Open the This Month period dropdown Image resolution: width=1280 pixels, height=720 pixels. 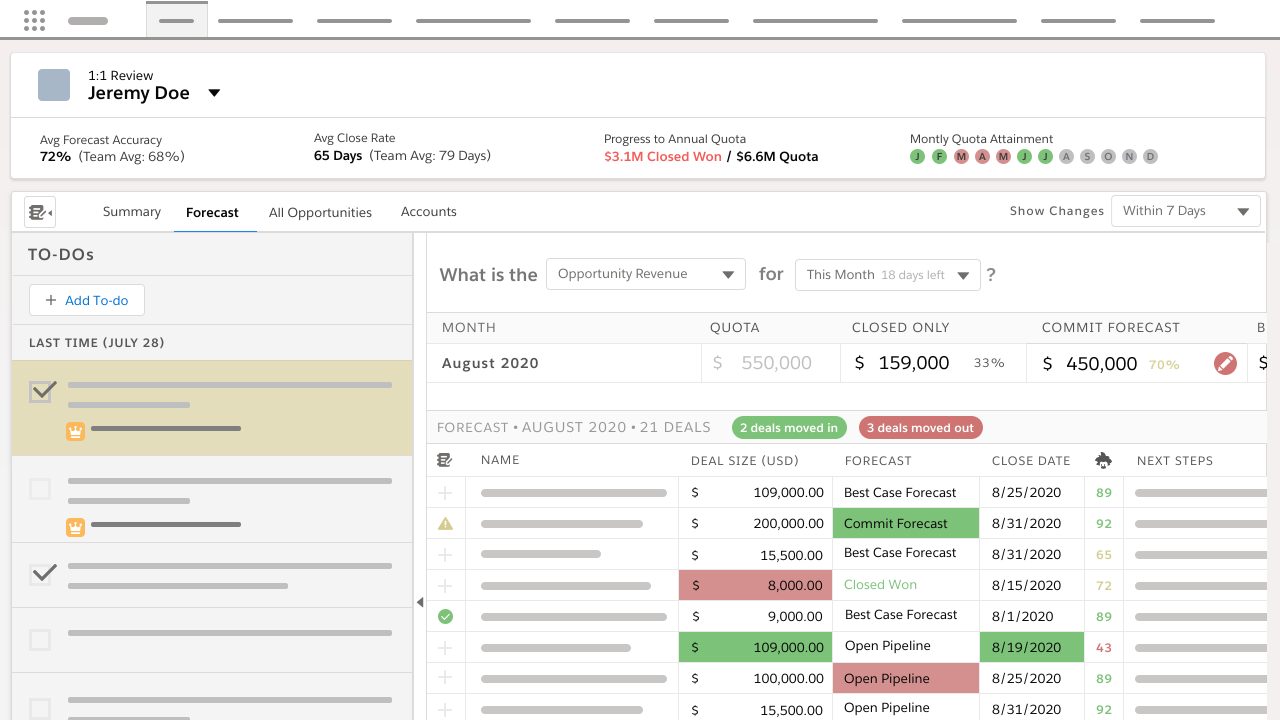coord(887,275)
